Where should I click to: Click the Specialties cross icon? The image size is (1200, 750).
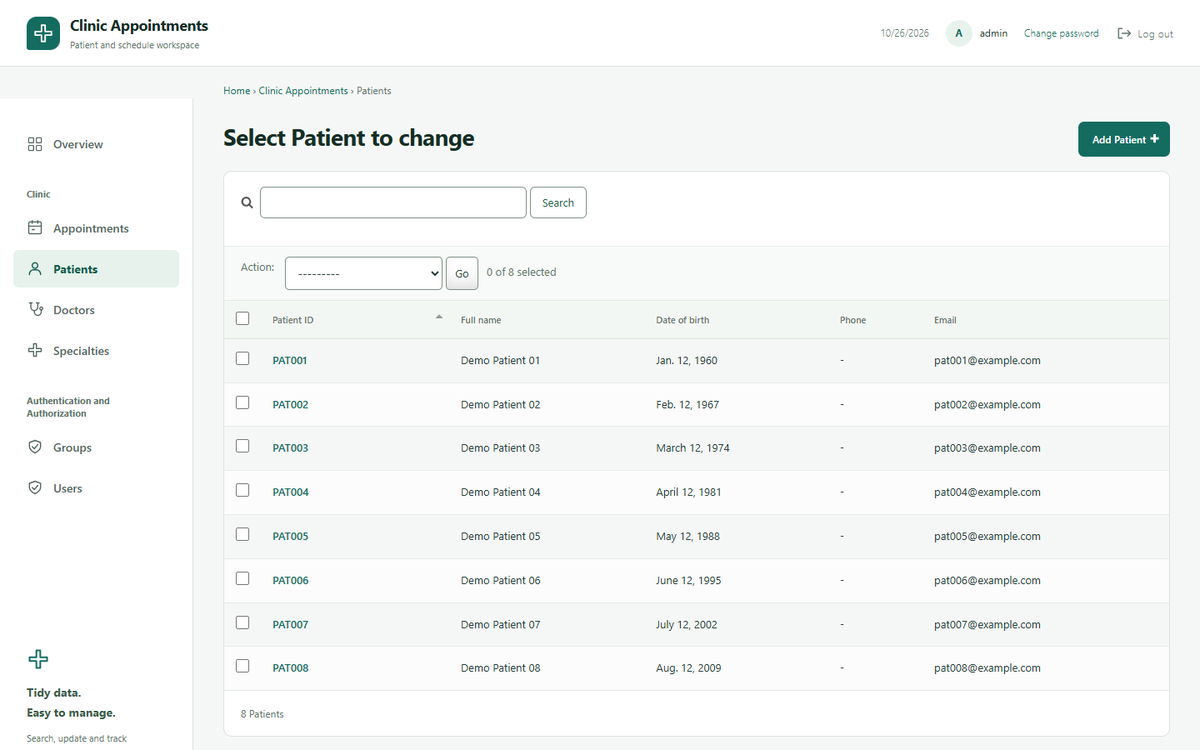pos(35,351)
